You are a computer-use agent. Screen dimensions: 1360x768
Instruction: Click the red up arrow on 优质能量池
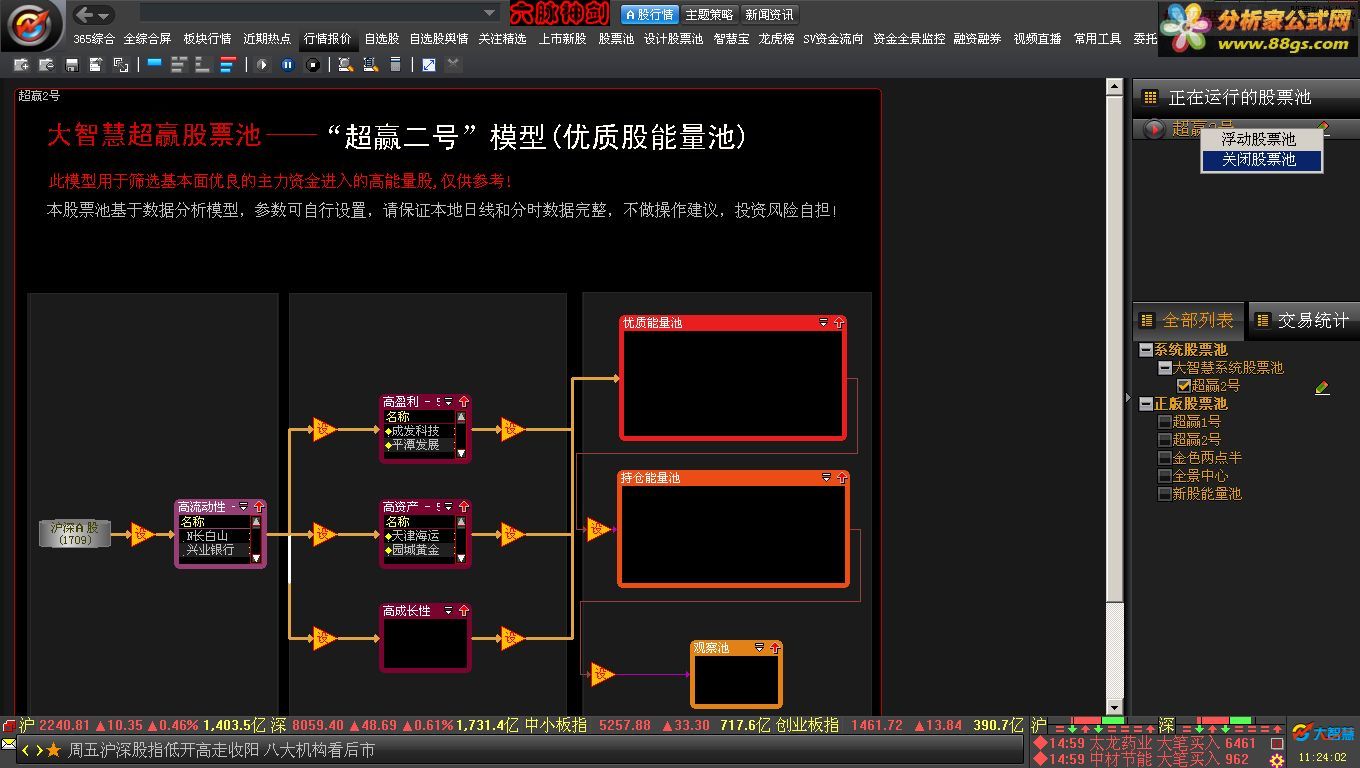pos(839,323)
